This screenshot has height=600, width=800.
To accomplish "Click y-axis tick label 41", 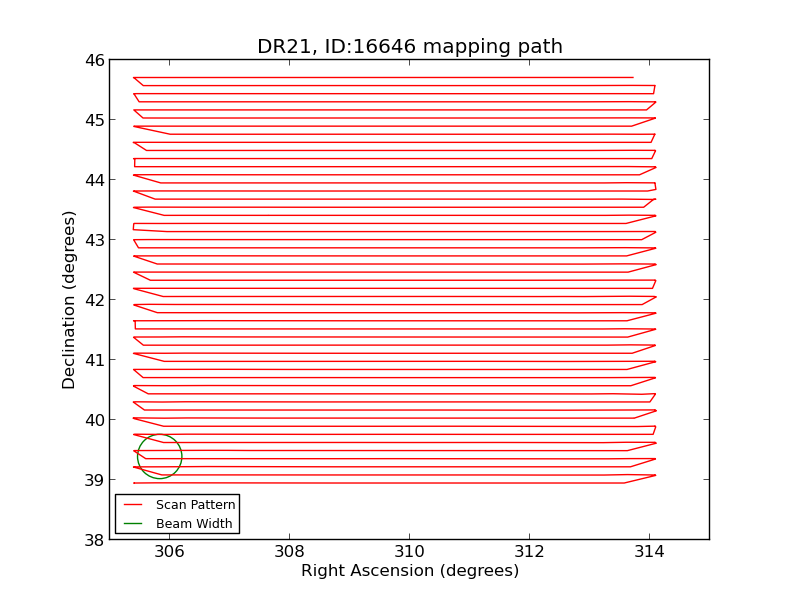I will 94,360.
